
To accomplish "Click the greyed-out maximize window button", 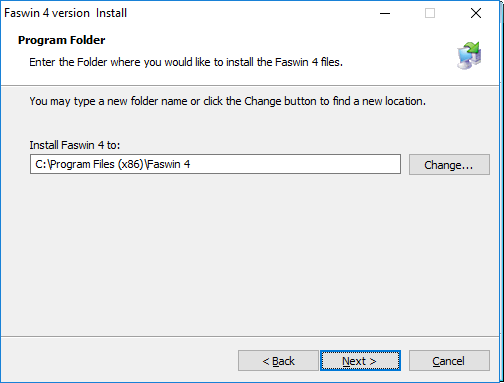I will tap(430, 13).
